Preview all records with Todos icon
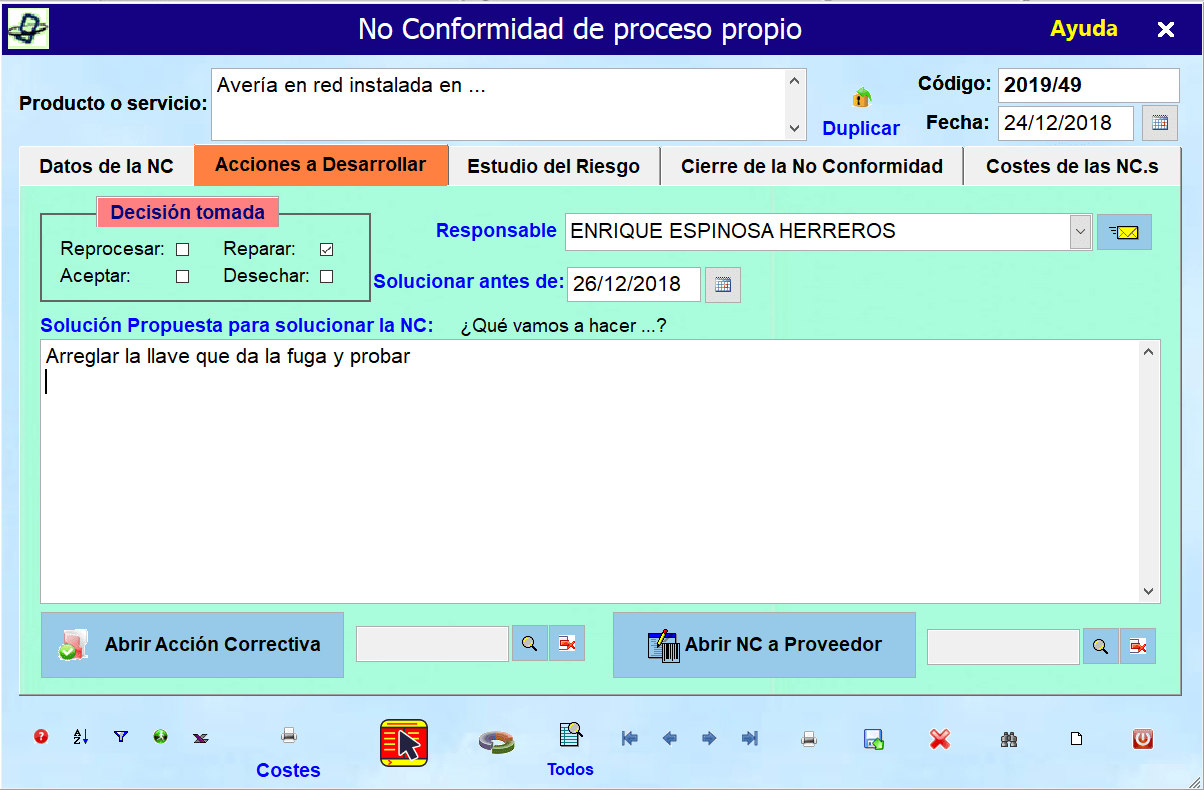 [570, 736]
